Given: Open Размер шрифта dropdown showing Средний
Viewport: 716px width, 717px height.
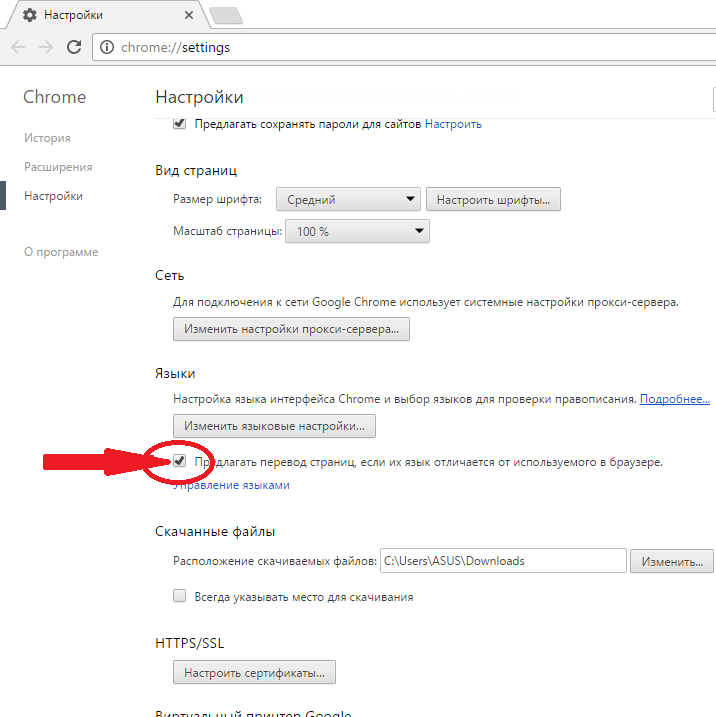Looking at the screenshot, I should 348,199.
